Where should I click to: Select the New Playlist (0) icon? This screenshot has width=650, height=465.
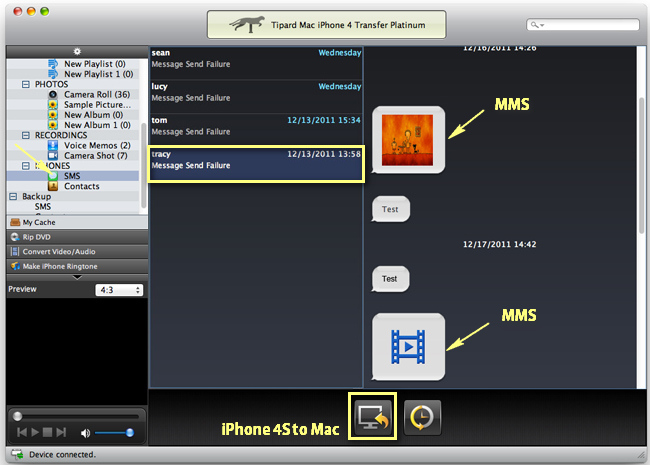(53, 64)
